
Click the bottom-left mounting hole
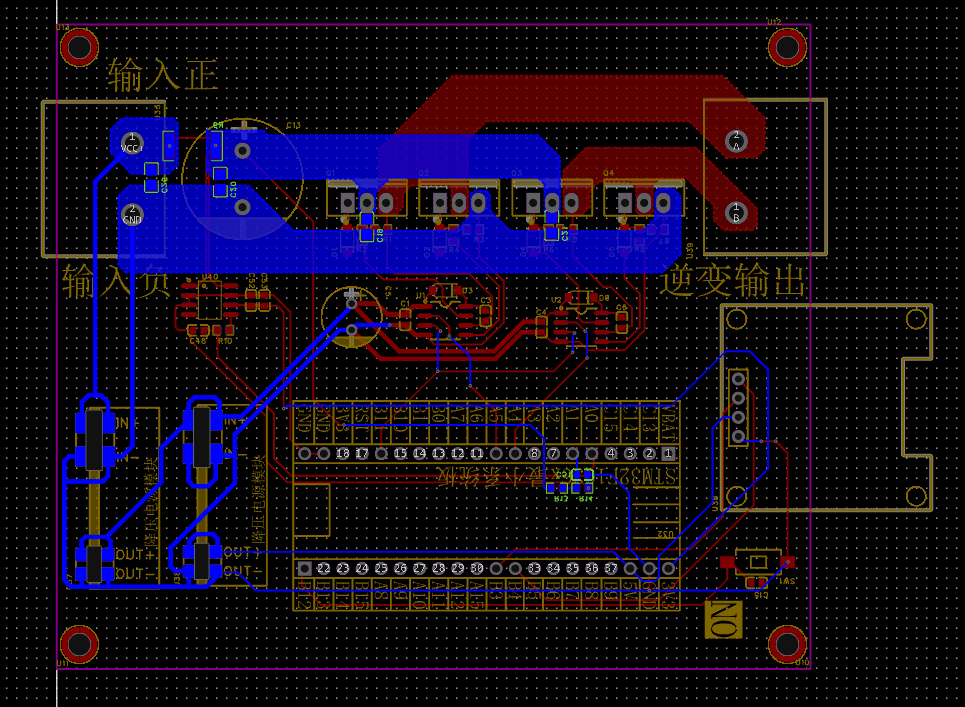tap(79, 645)
